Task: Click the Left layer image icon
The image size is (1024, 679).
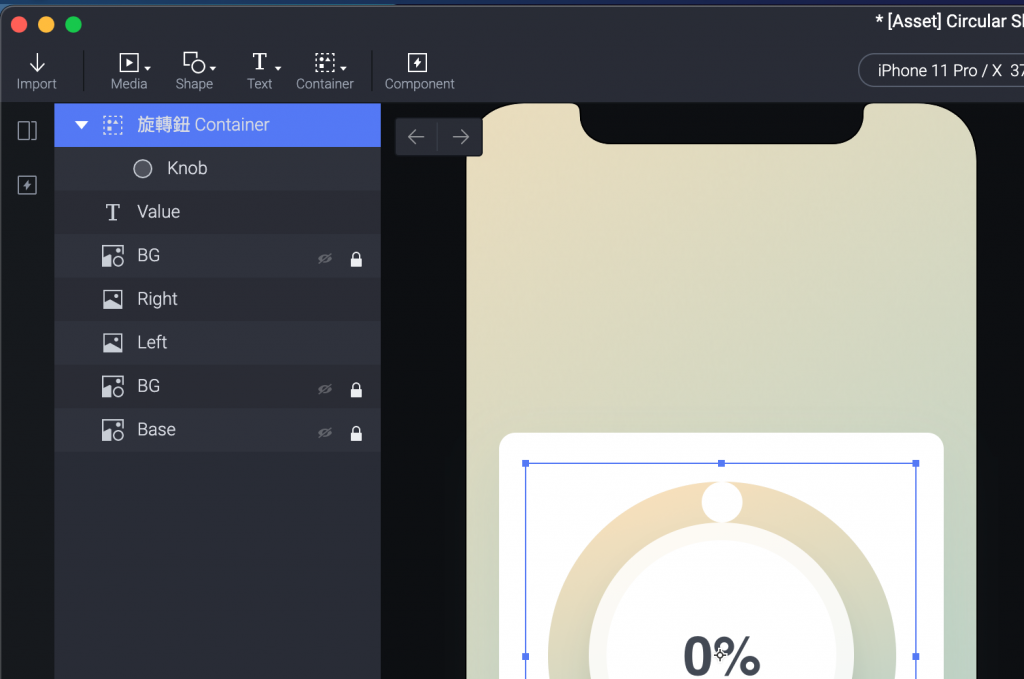Action: (x=112, y=343)
